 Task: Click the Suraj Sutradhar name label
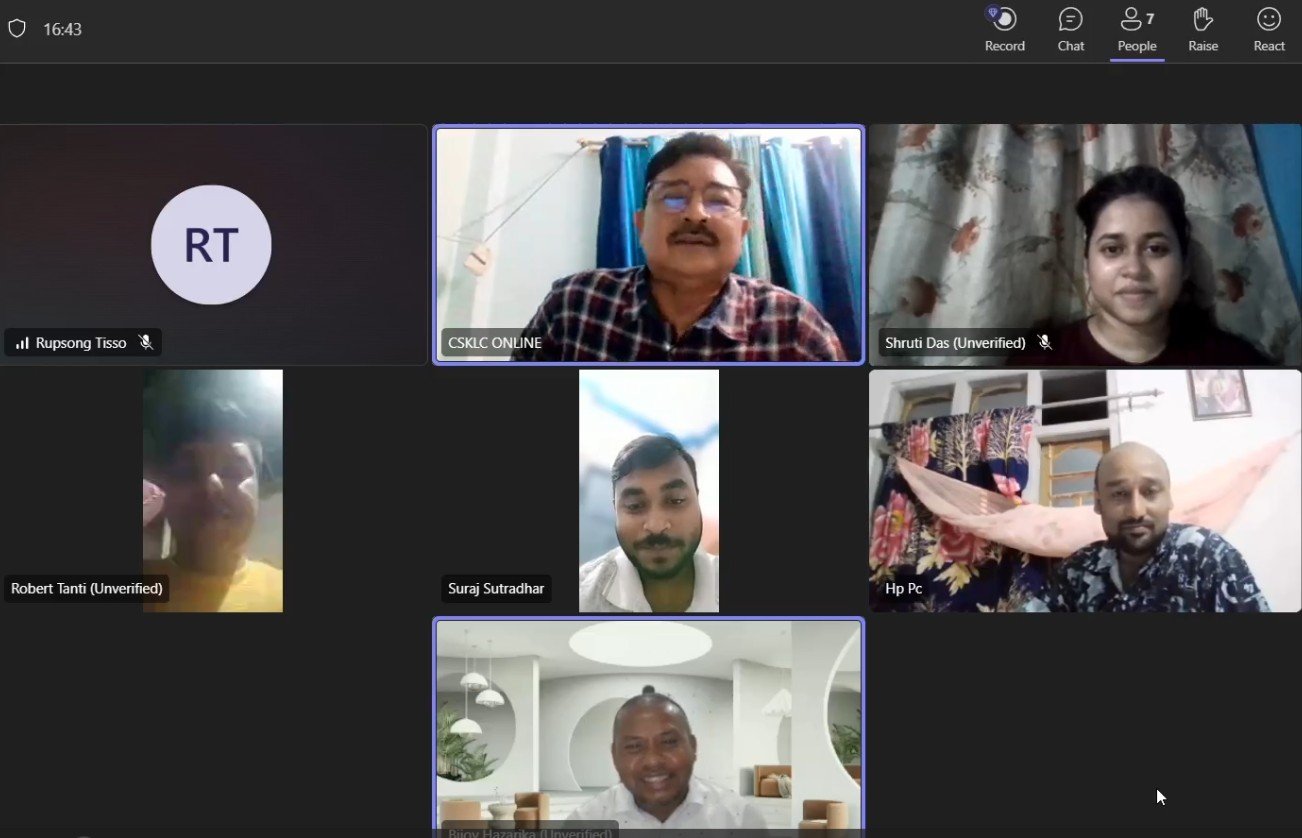pos(497,588)
